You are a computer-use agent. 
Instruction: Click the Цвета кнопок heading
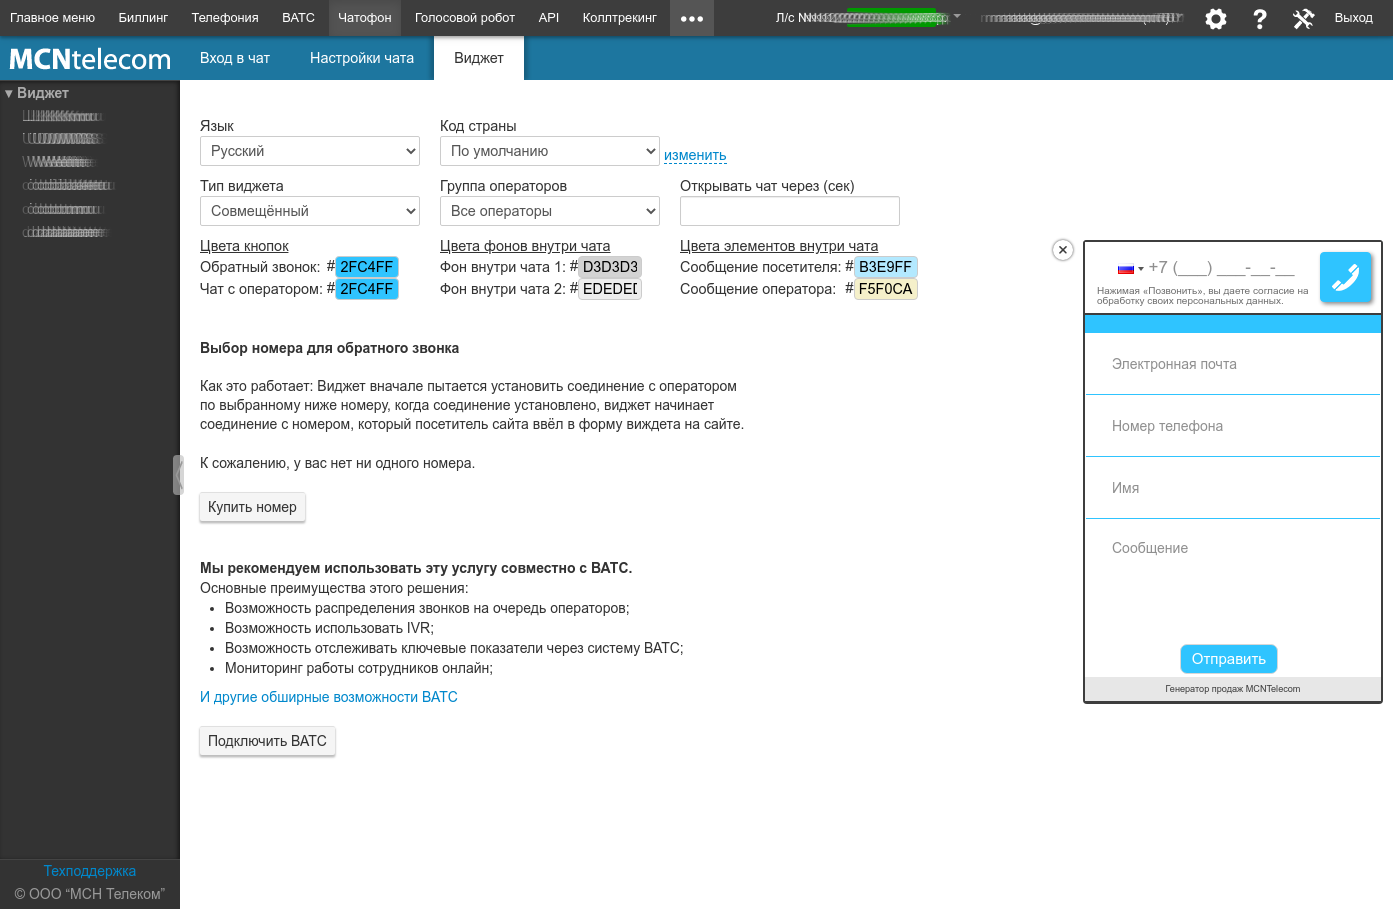click(x=244, y=246)
